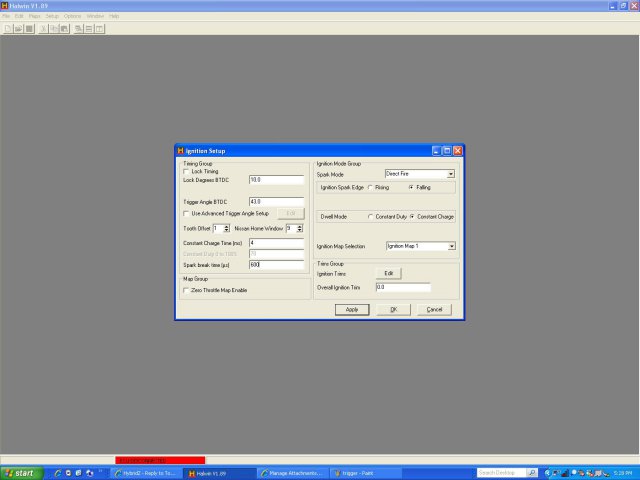Click the Open file toolbar icon
This screenshot has width=640, height=480.
pos(19,29)
